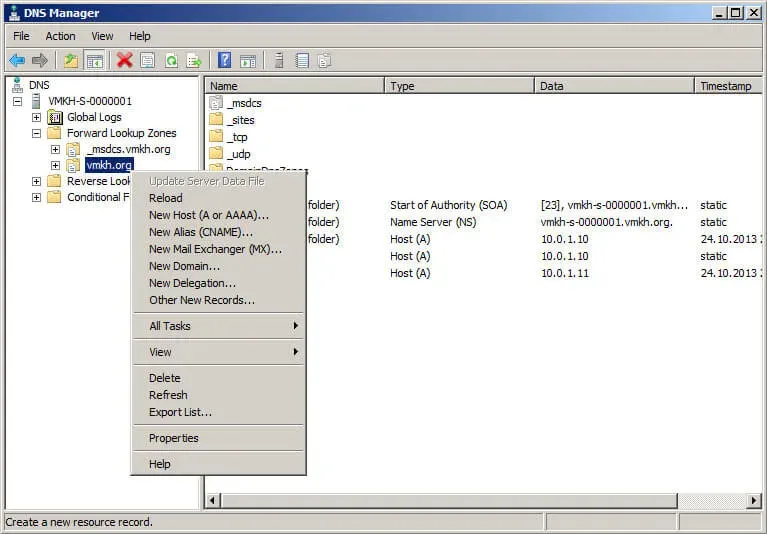Sort by the Timestamp column header

[x=728, y=86]
